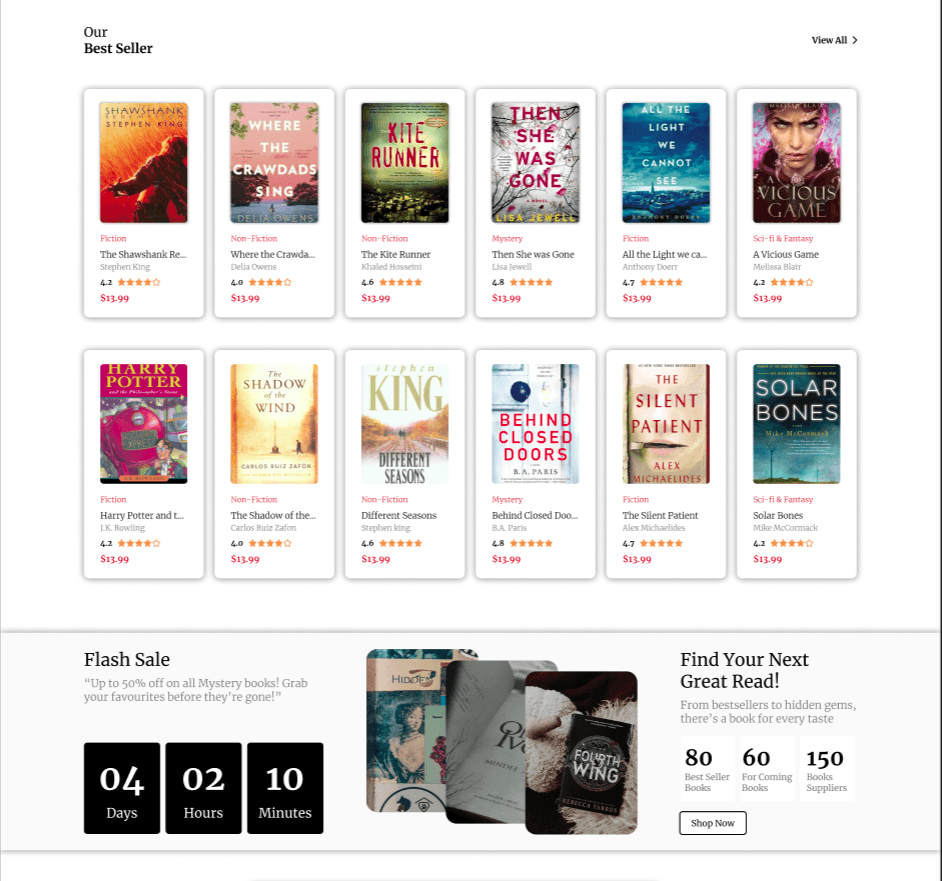
Task: Click star rating of Then She was Gone
Action: click(531, 282)
